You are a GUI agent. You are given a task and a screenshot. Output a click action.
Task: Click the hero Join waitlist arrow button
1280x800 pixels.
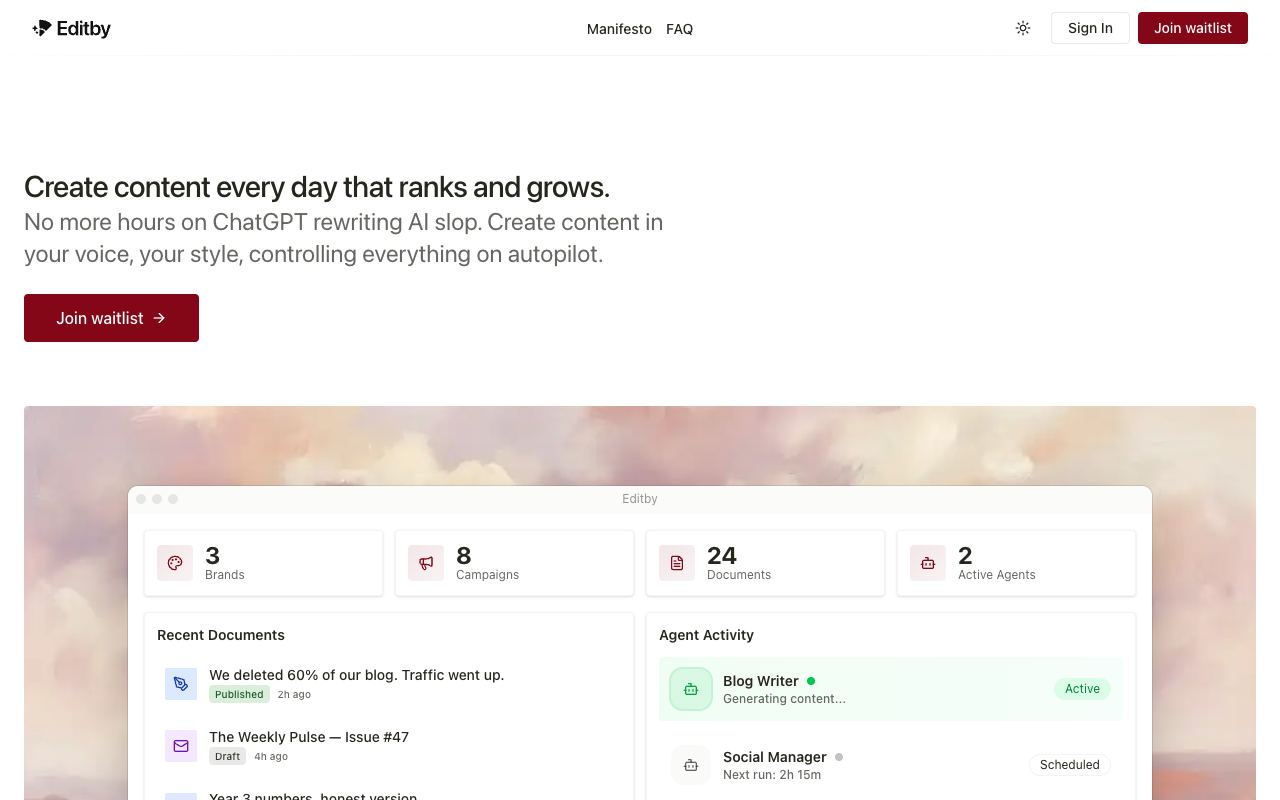pos(111,318)
